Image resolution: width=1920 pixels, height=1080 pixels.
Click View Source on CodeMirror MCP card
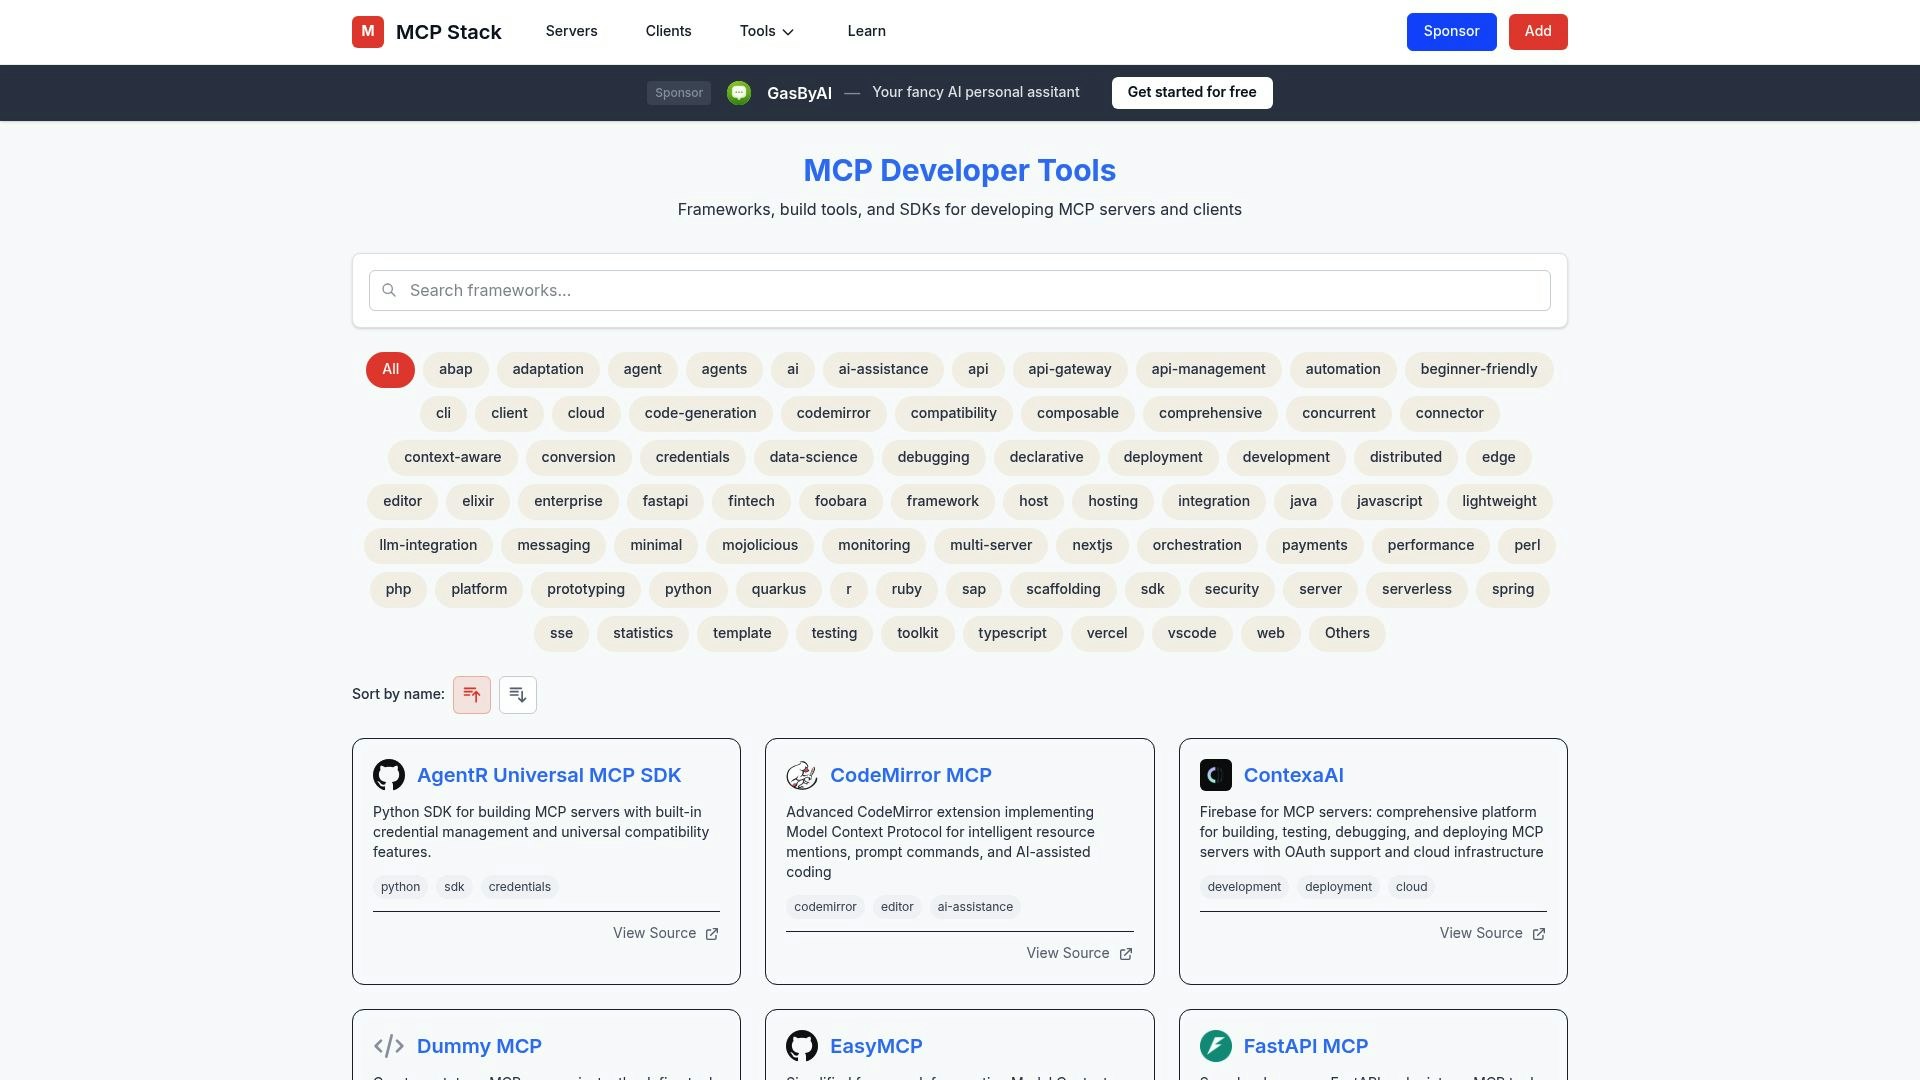1079,954
